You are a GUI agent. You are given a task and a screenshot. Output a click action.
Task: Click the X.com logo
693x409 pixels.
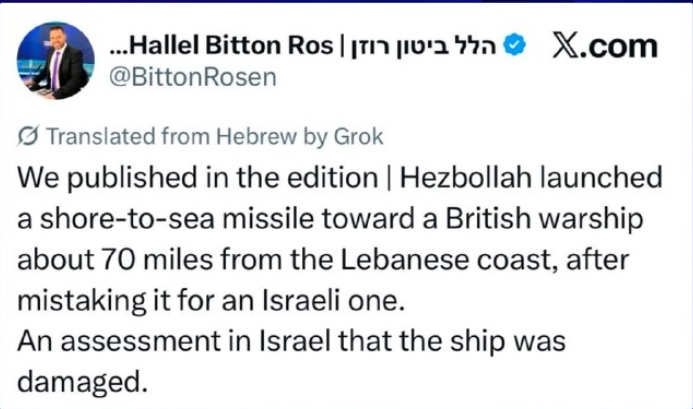click(x=605, y=46)
